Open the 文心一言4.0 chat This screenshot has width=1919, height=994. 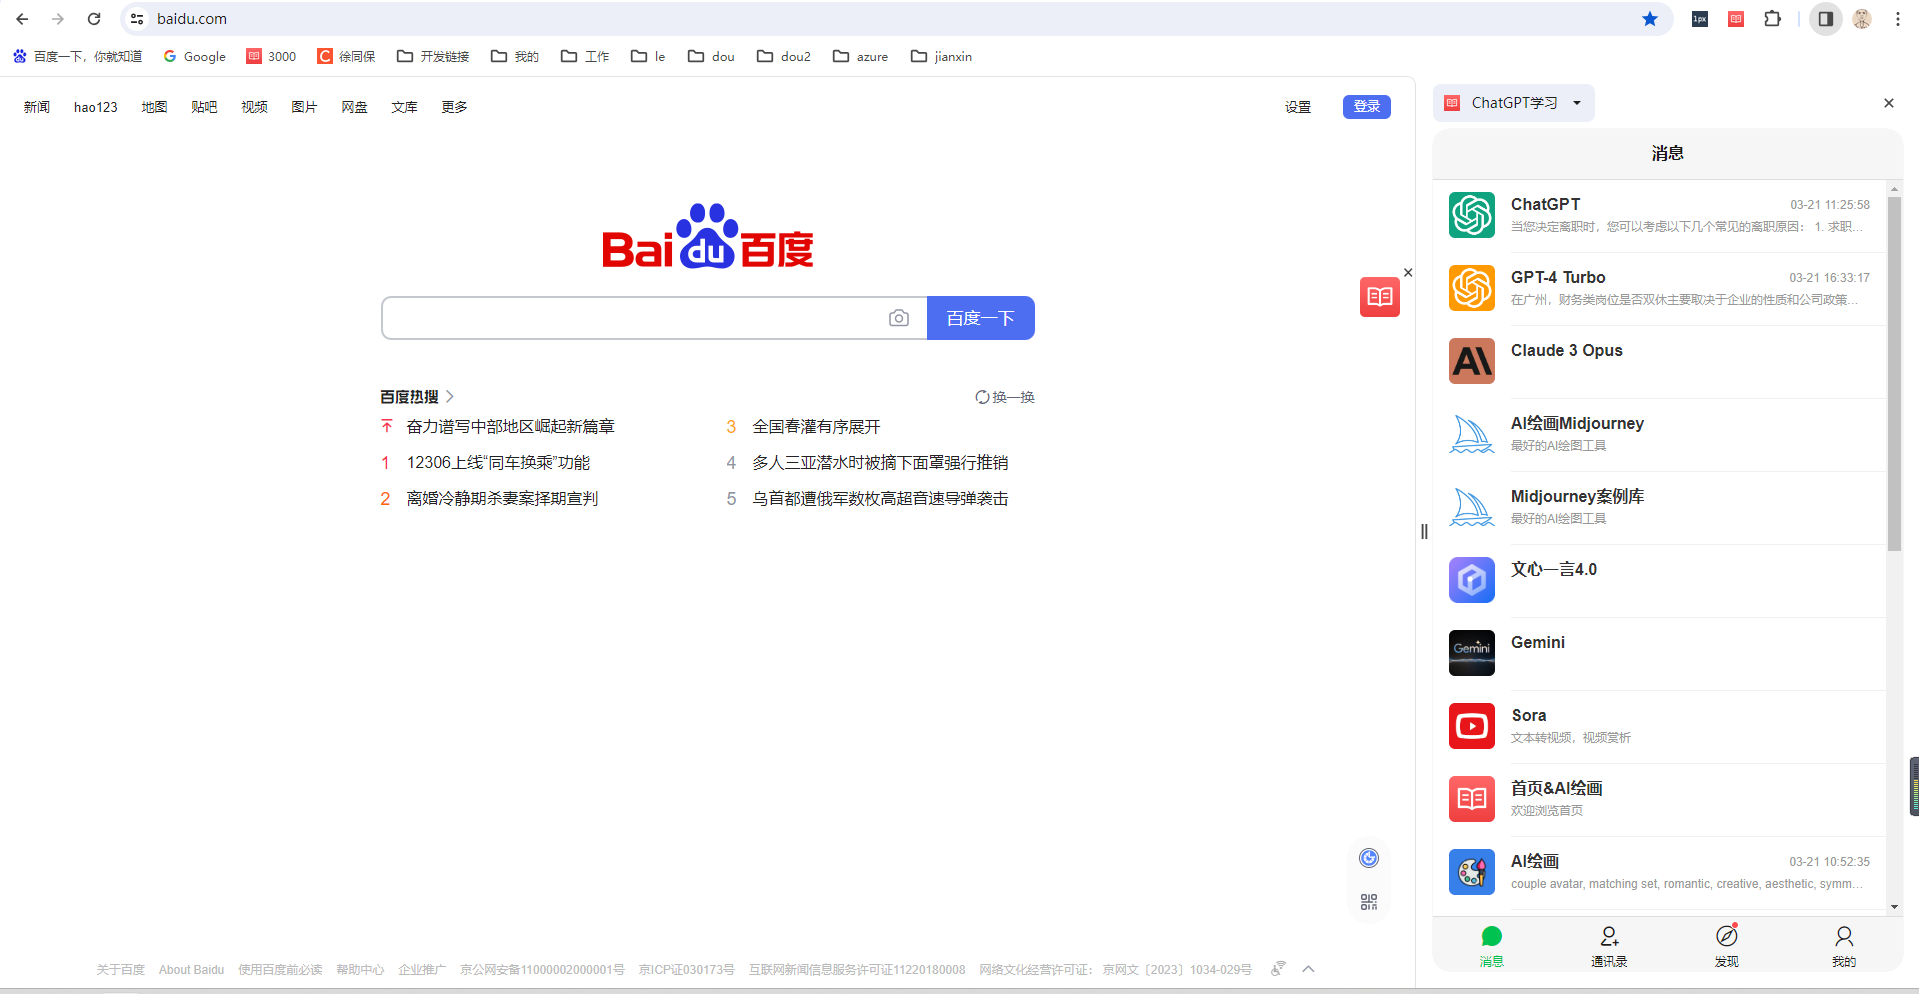point(1659,581)
